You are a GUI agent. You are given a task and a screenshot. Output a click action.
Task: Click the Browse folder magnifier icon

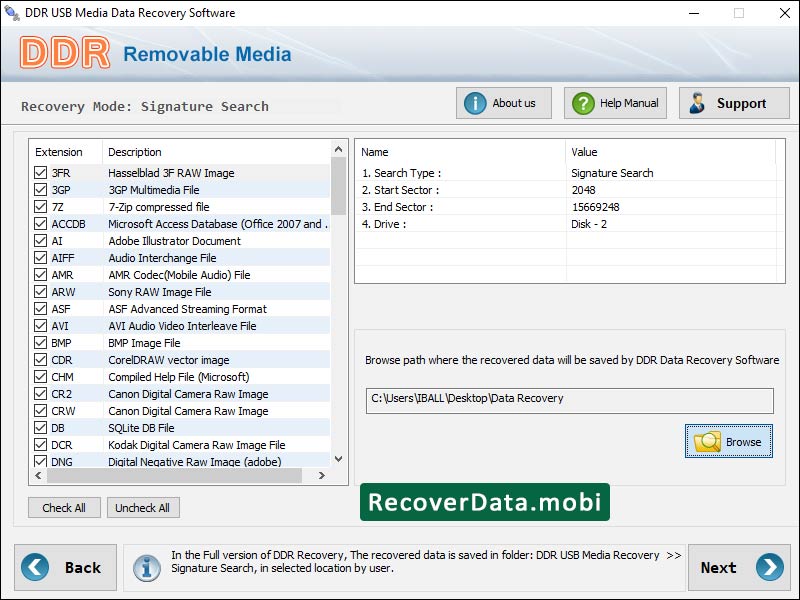pos(707,442)
